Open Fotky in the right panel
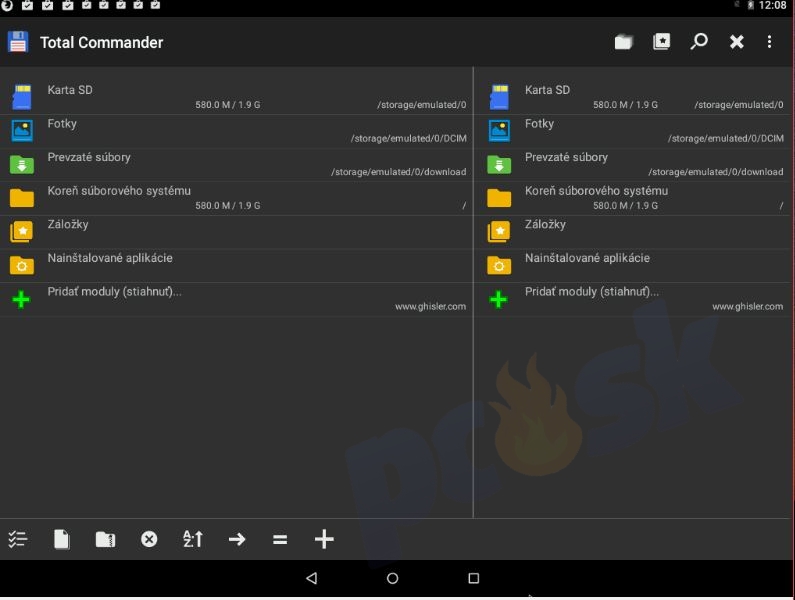 click(634, 131)
